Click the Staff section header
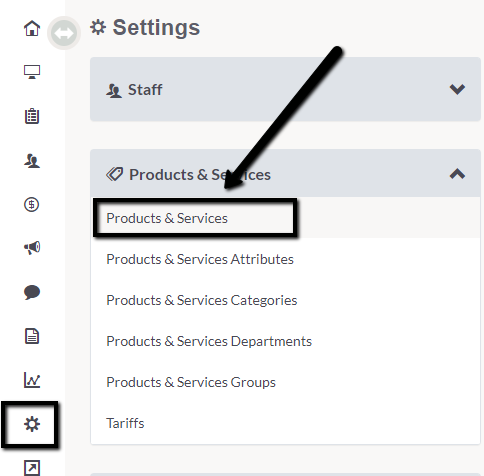Viewport: 484px width, 476px height. point(285,89)
